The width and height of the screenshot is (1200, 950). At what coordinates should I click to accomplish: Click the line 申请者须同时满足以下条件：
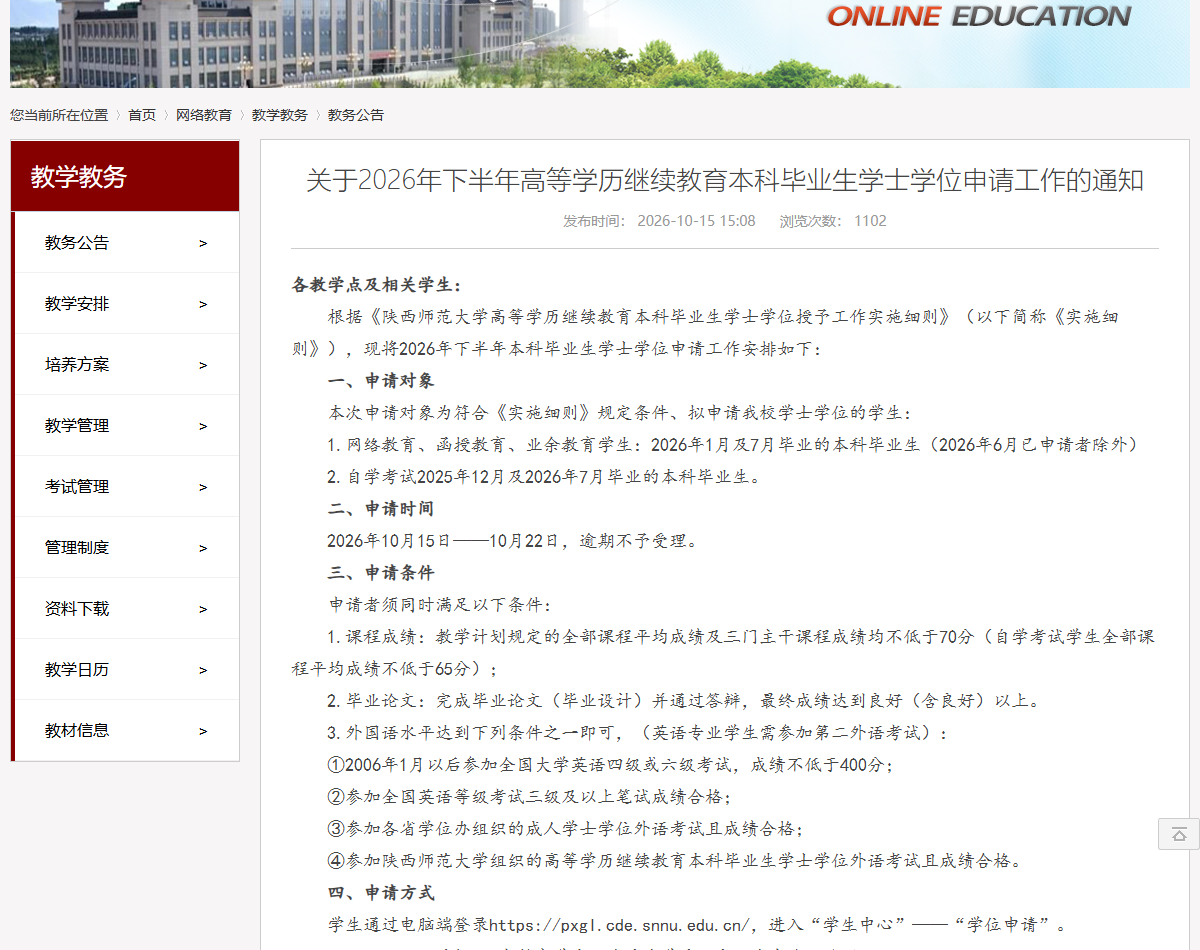(x=440, y=605)
